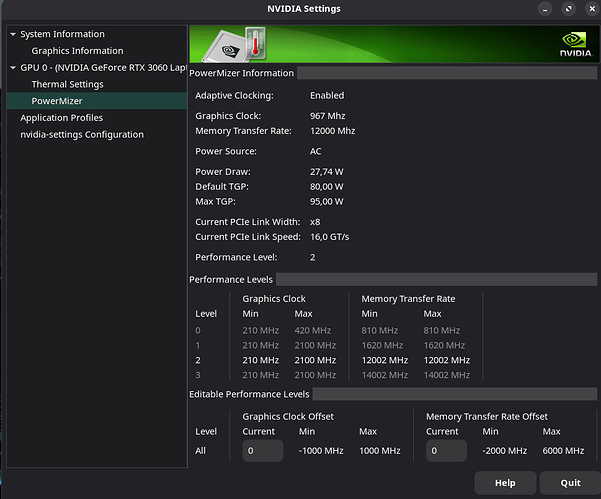Minimize the NVIDIA Settings window
This screenshot has width=601, height=499.
tap(545, 9)
